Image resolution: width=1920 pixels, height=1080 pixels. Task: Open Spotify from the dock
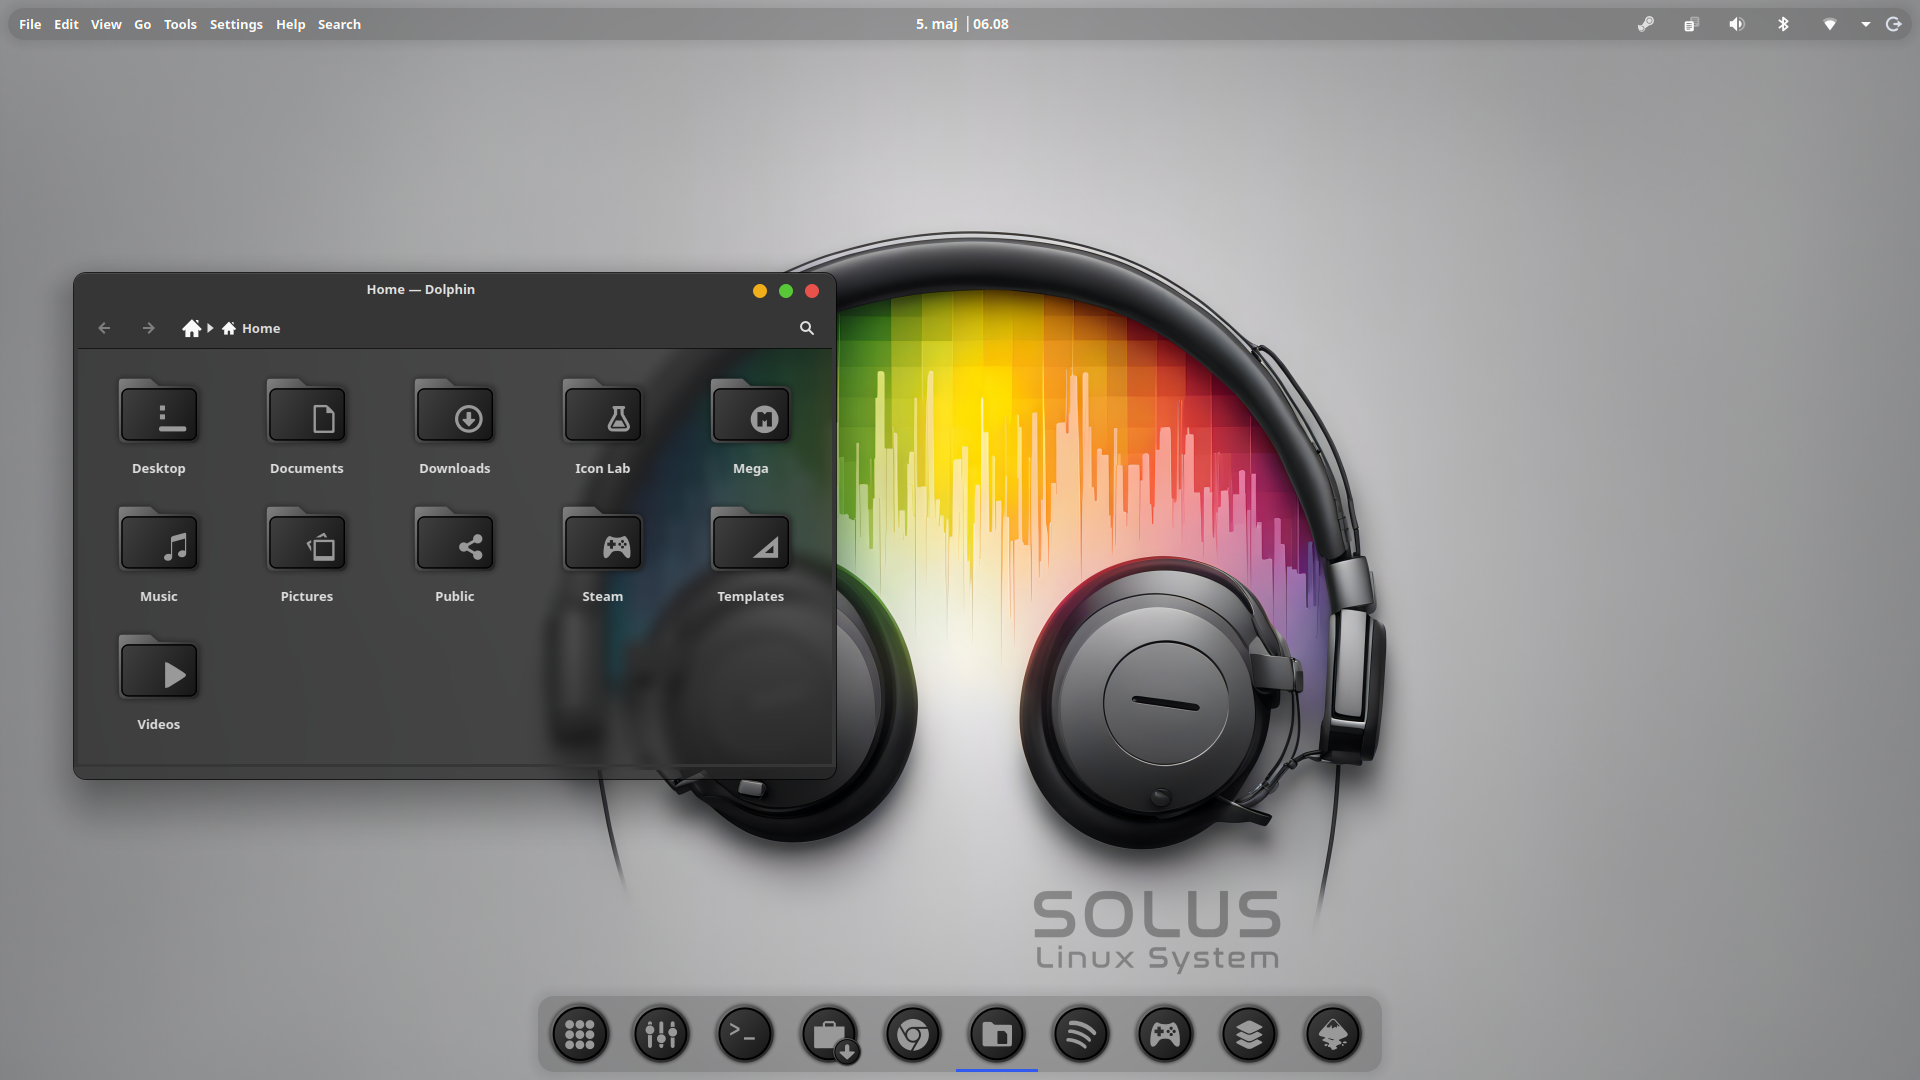(x=1081, y=1034)
